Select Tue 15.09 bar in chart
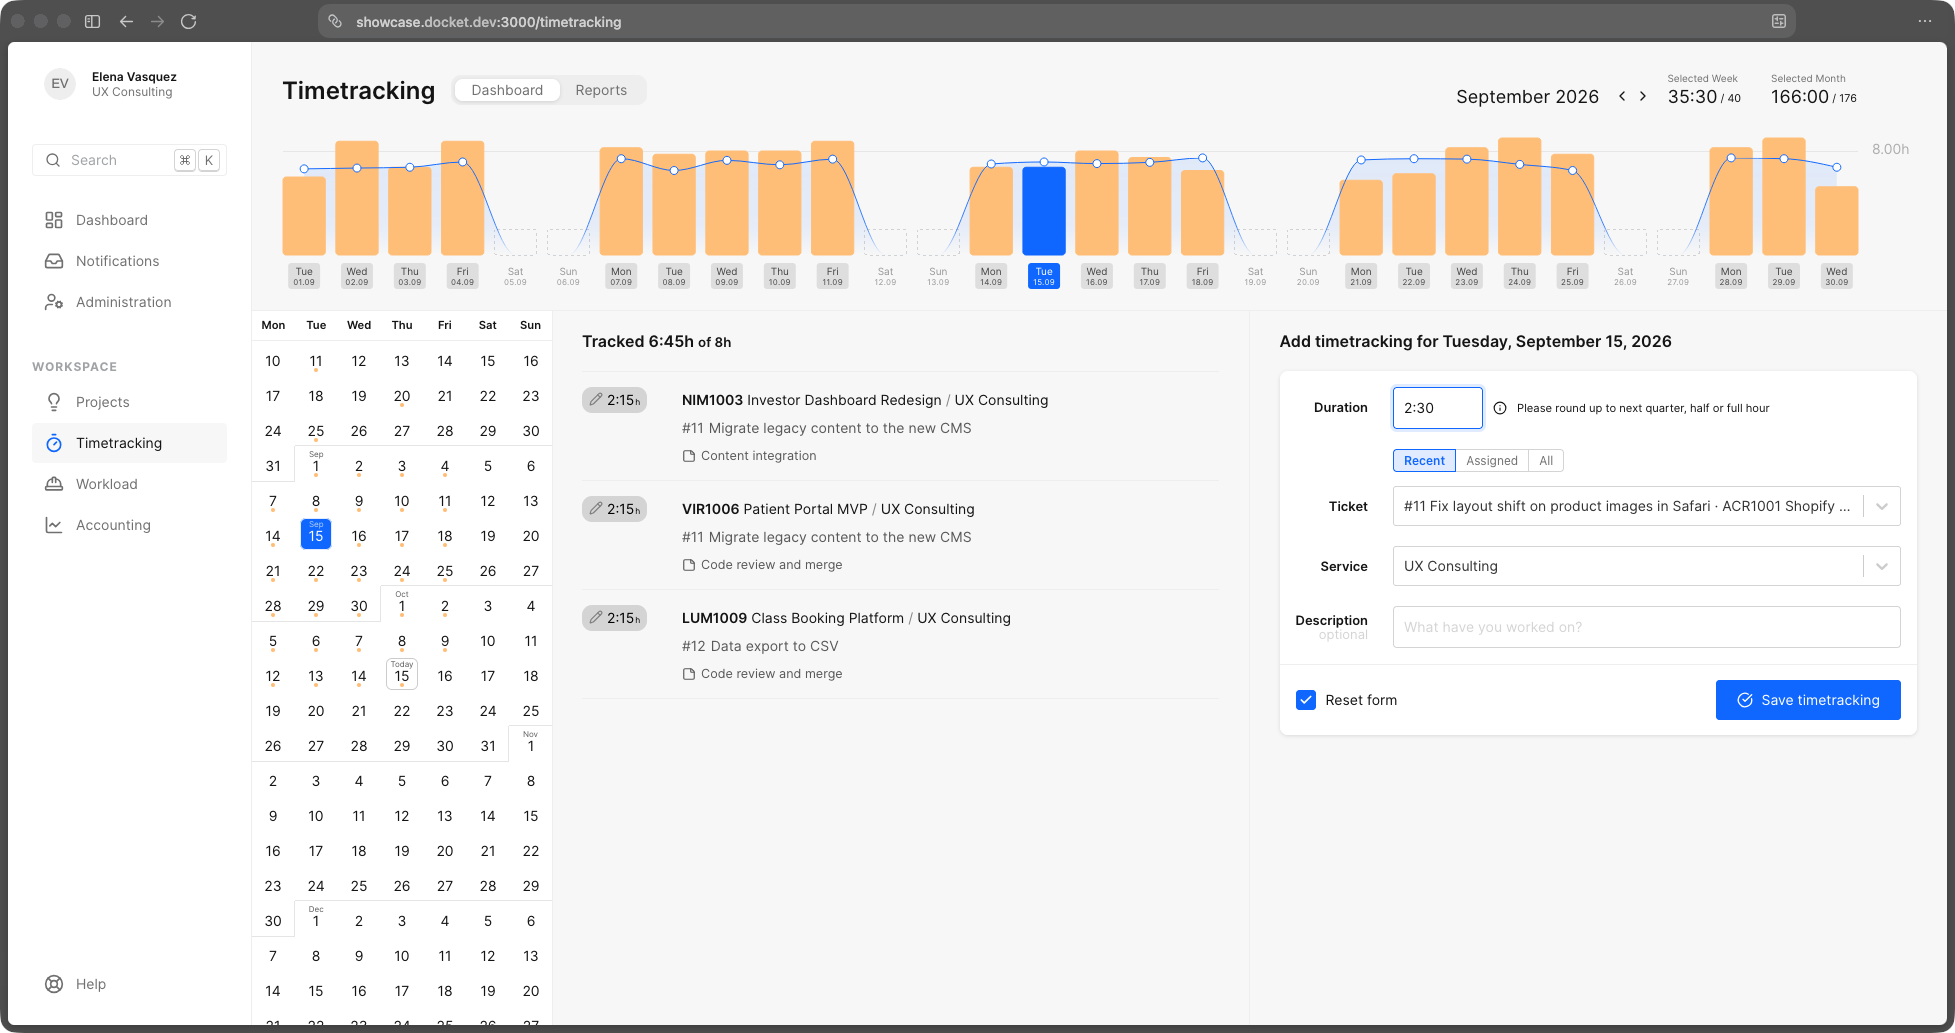The image size is (1955, 1033). (1044, 211)
